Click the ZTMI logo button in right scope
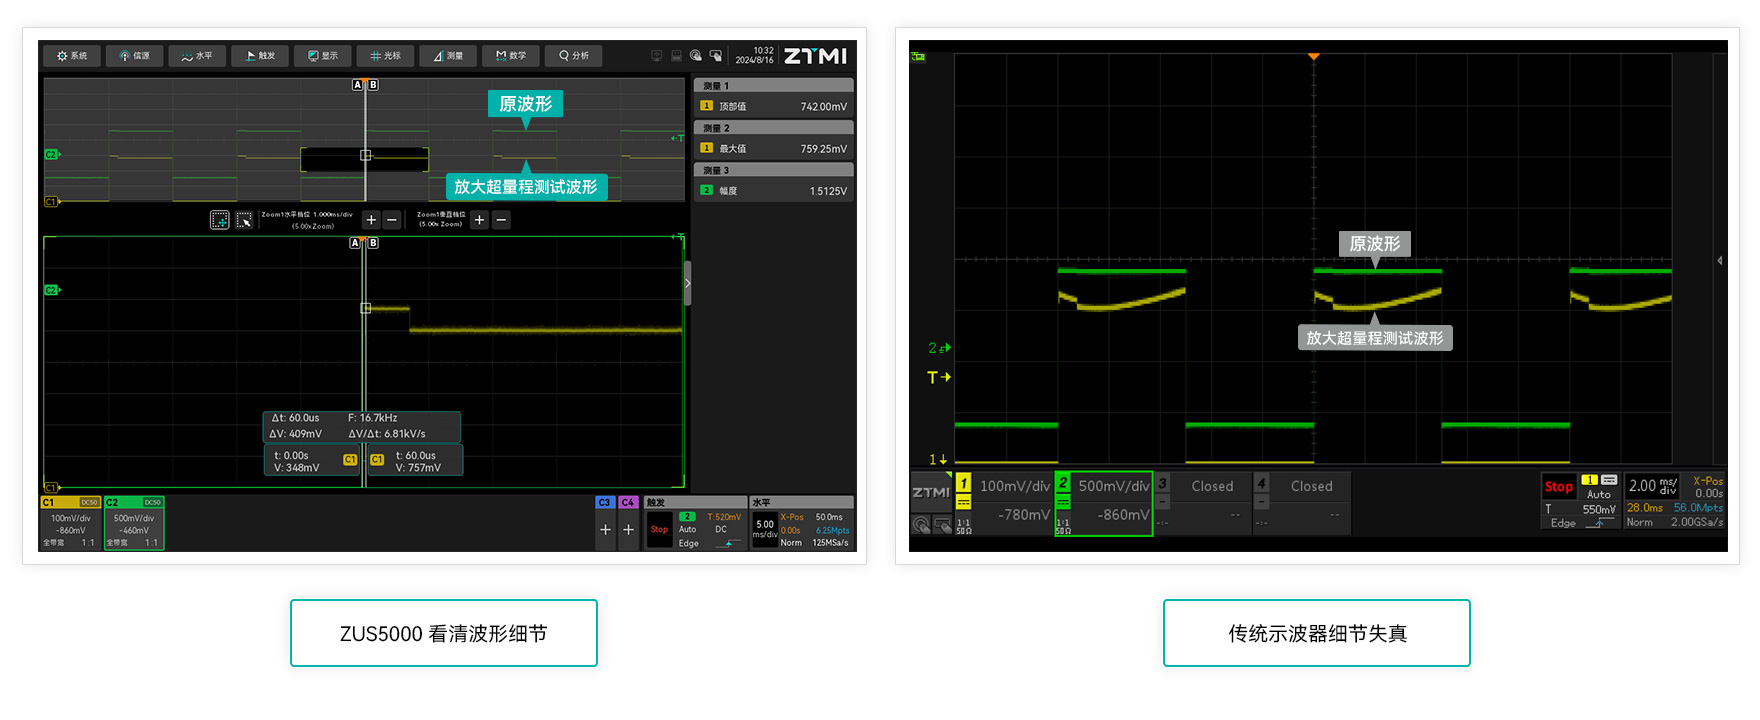Viewport: 1760px width, 720px height. 930,492
